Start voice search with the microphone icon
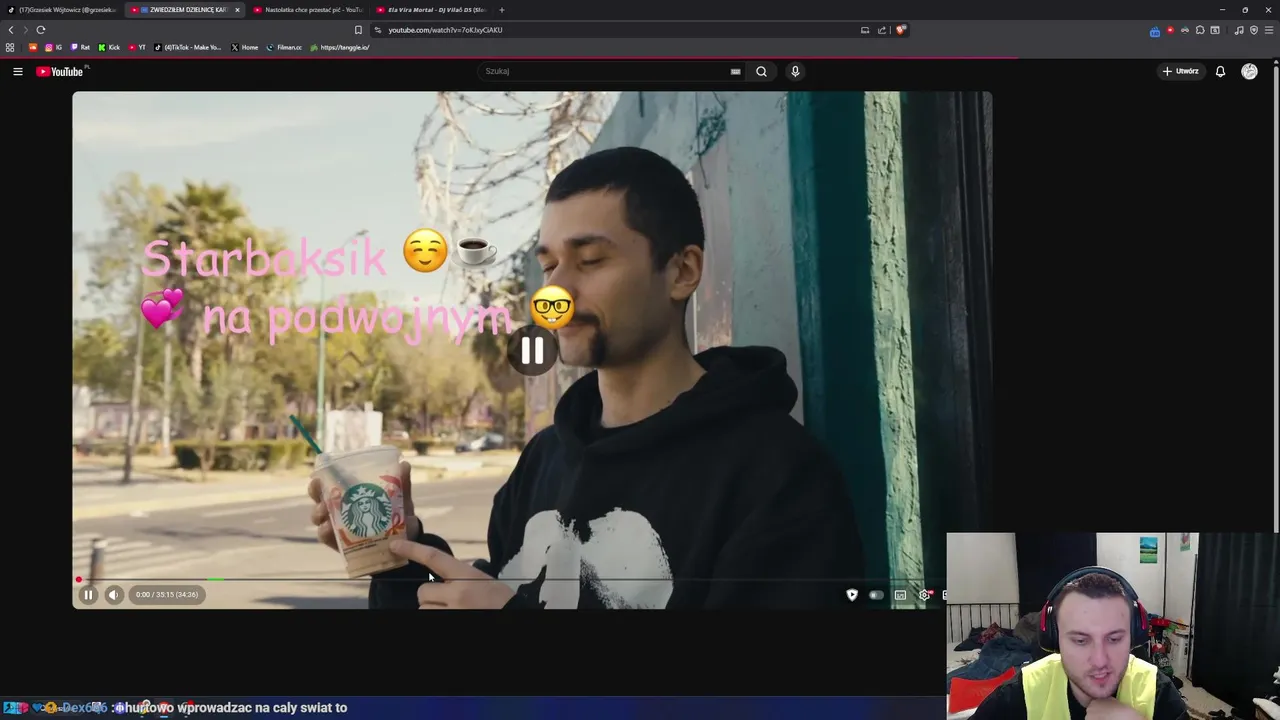This screenshot has width=1280, height=720. pyautogui.click(x=795, y=71)
